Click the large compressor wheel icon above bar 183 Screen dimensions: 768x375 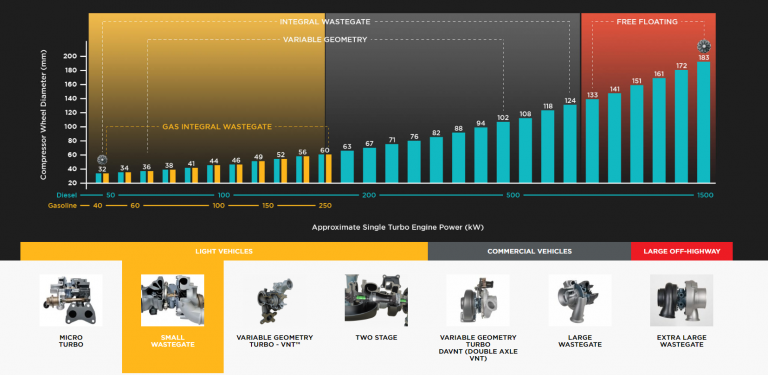(704, 47)
